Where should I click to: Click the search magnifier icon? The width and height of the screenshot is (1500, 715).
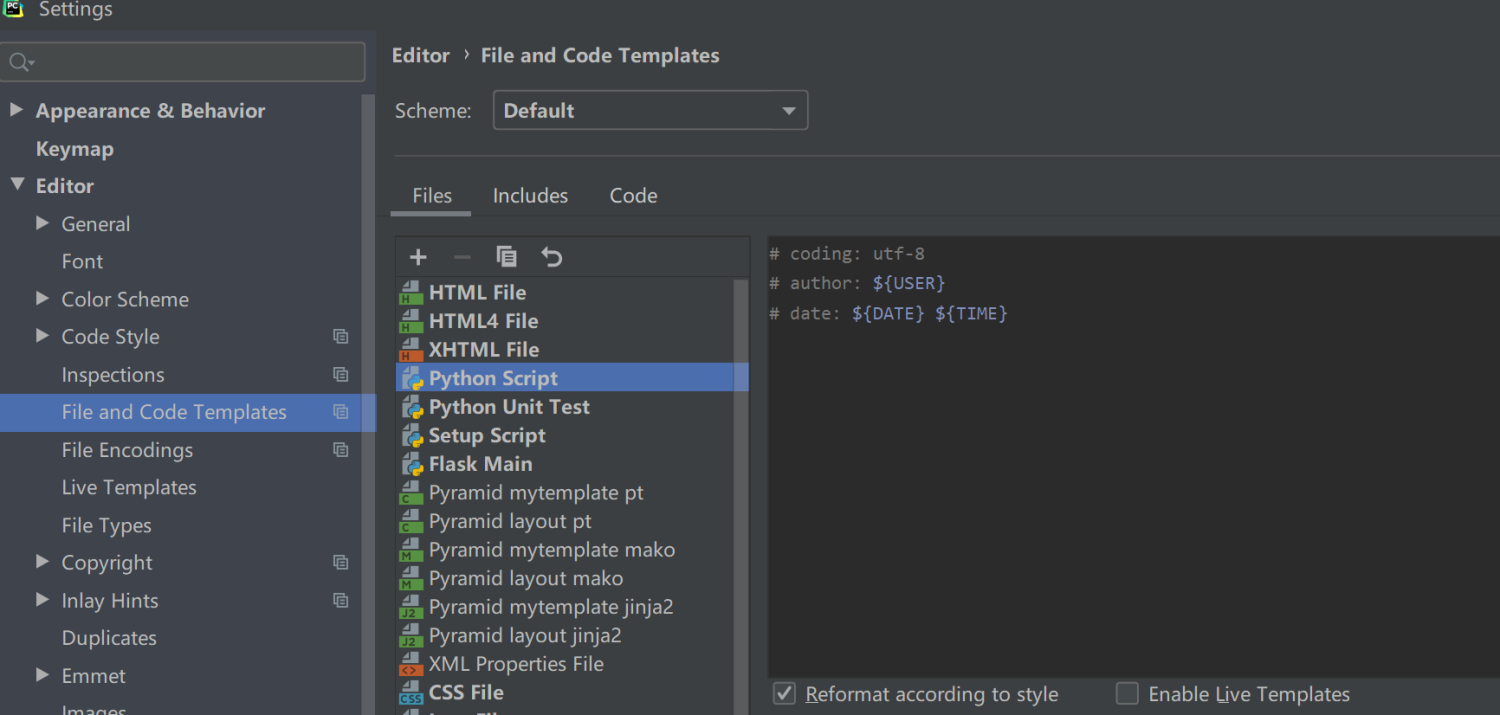(x=21, y=63)
